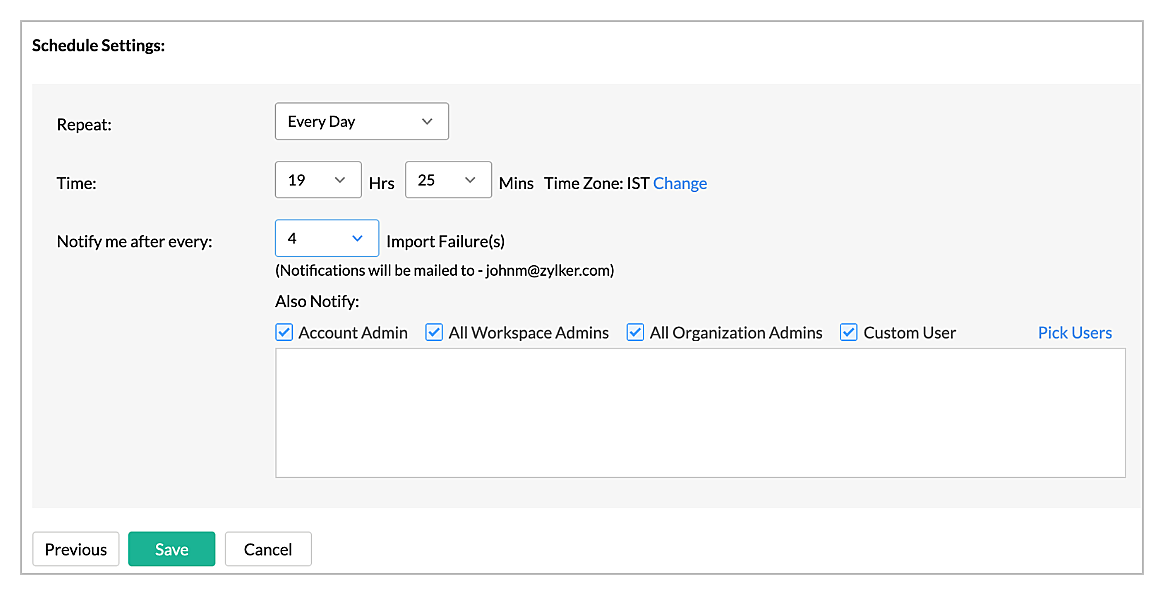
Task: Click the blue chevron on the failures dropdown
Action: [x=355, y=238]
